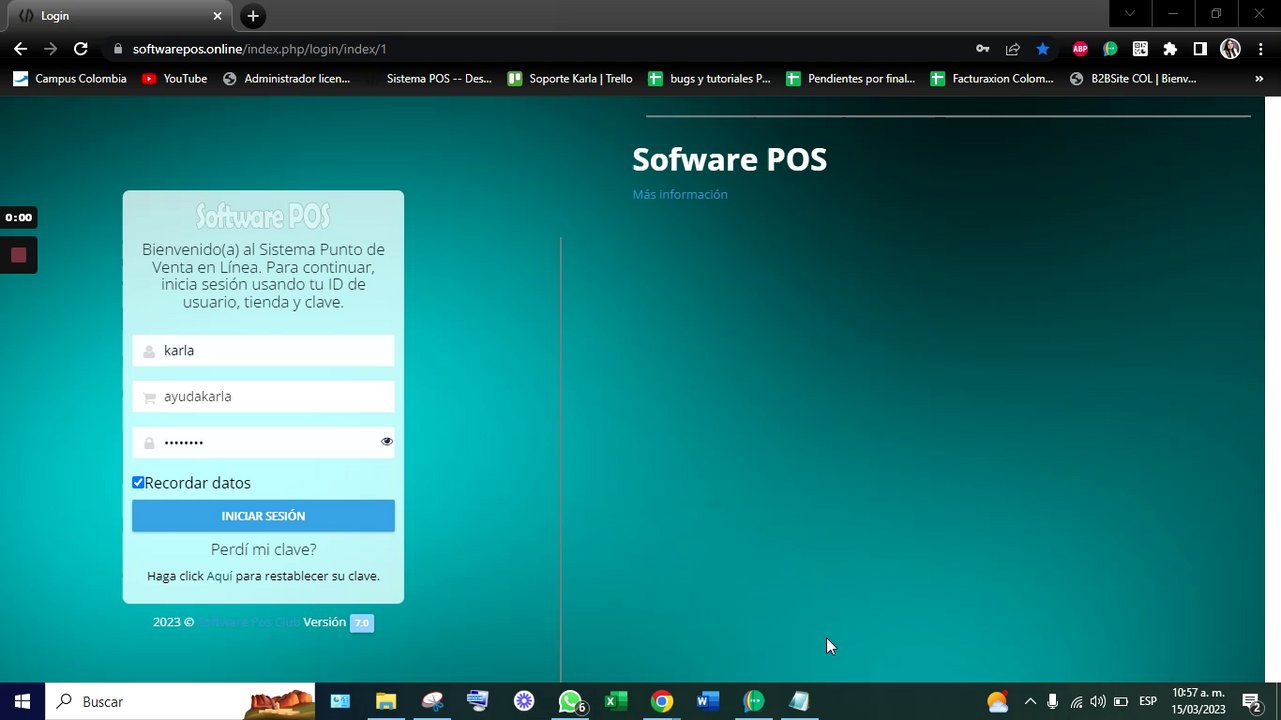Switch to Chrome in the taskbar
Image resolution: width=1281 pixels, height=720 pixels.
tap(662, 702)
